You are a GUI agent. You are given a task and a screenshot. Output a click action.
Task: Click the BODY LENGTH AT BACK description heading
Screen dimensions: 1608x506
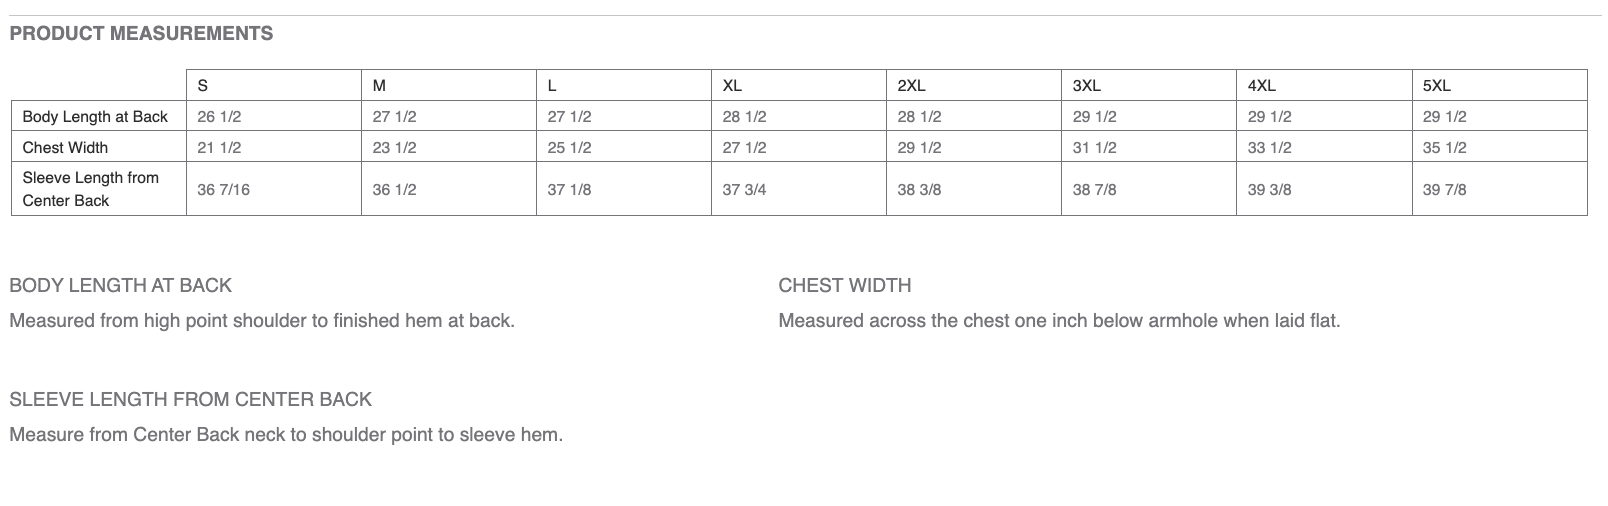tap(120, 286)
